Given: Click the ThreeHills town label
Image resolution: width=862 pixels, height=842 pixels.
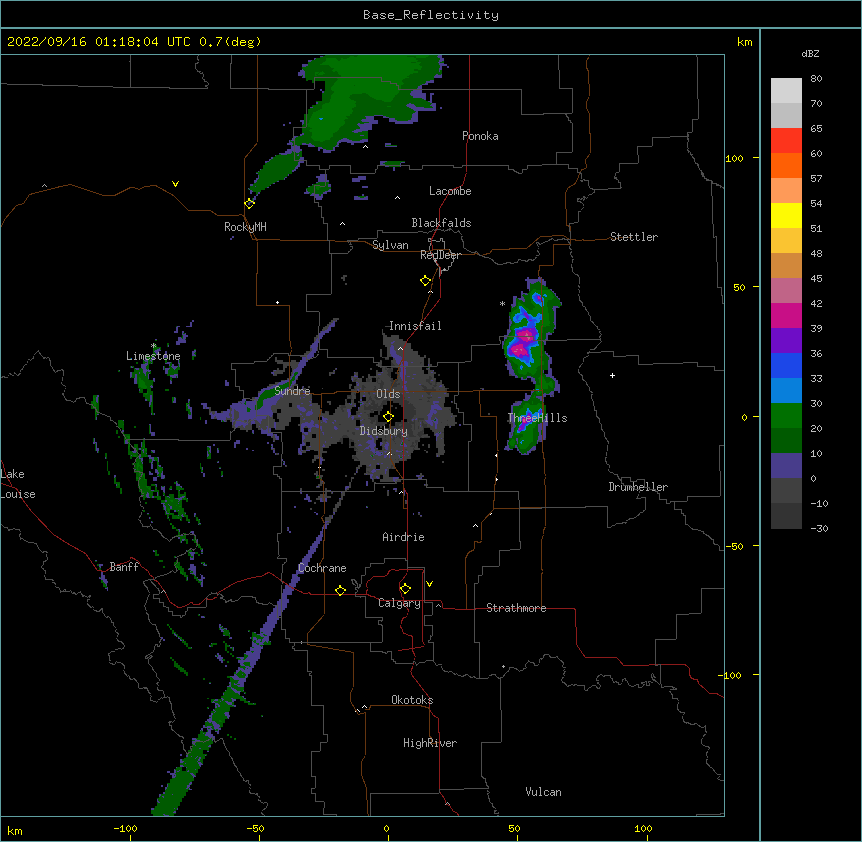Looking at the screenshot, I should tap(537, 418).
